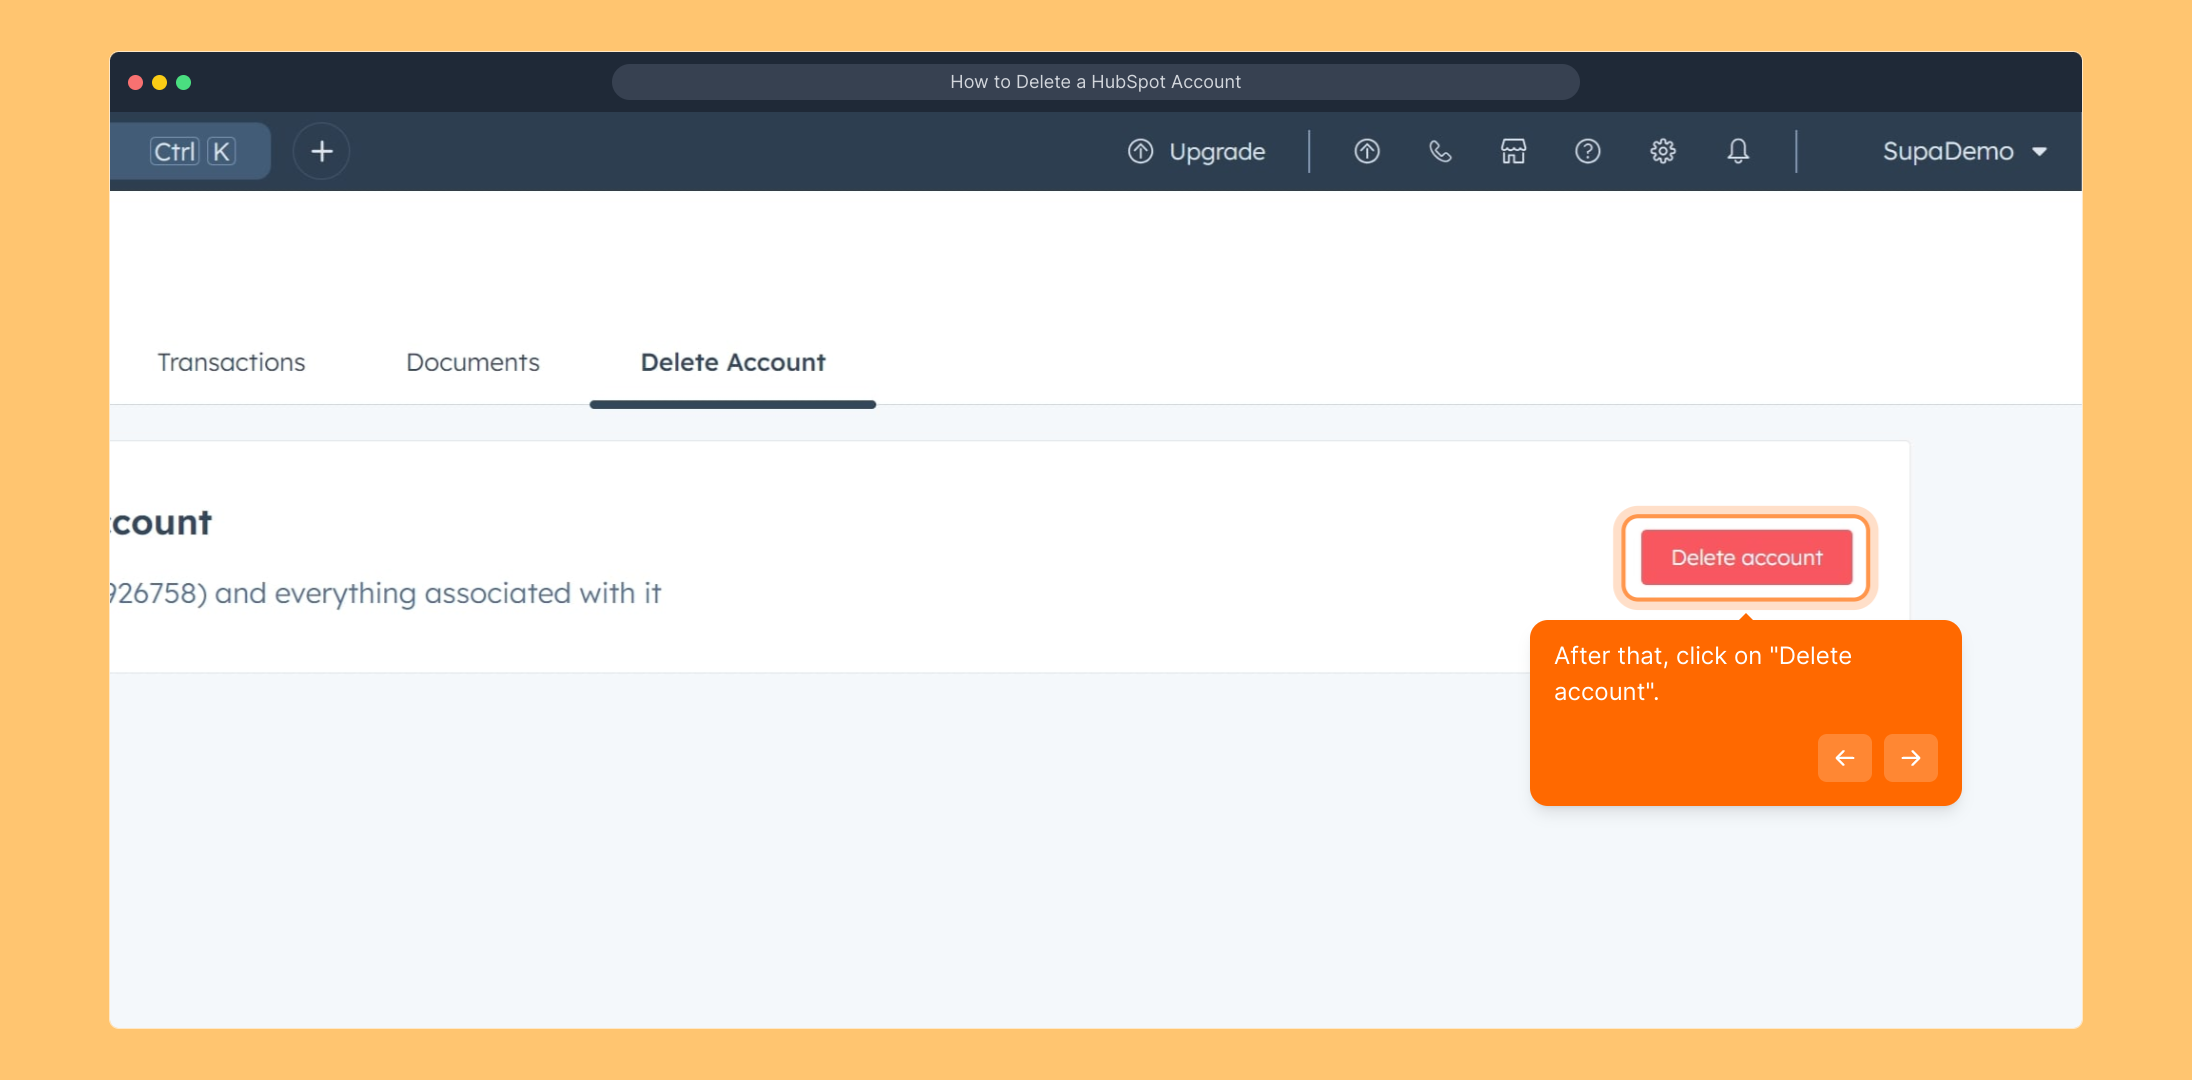Open the upgrade circle-arrow icon near phone
Screen dimensions: 2192x1080
[x=1366, y=151]
